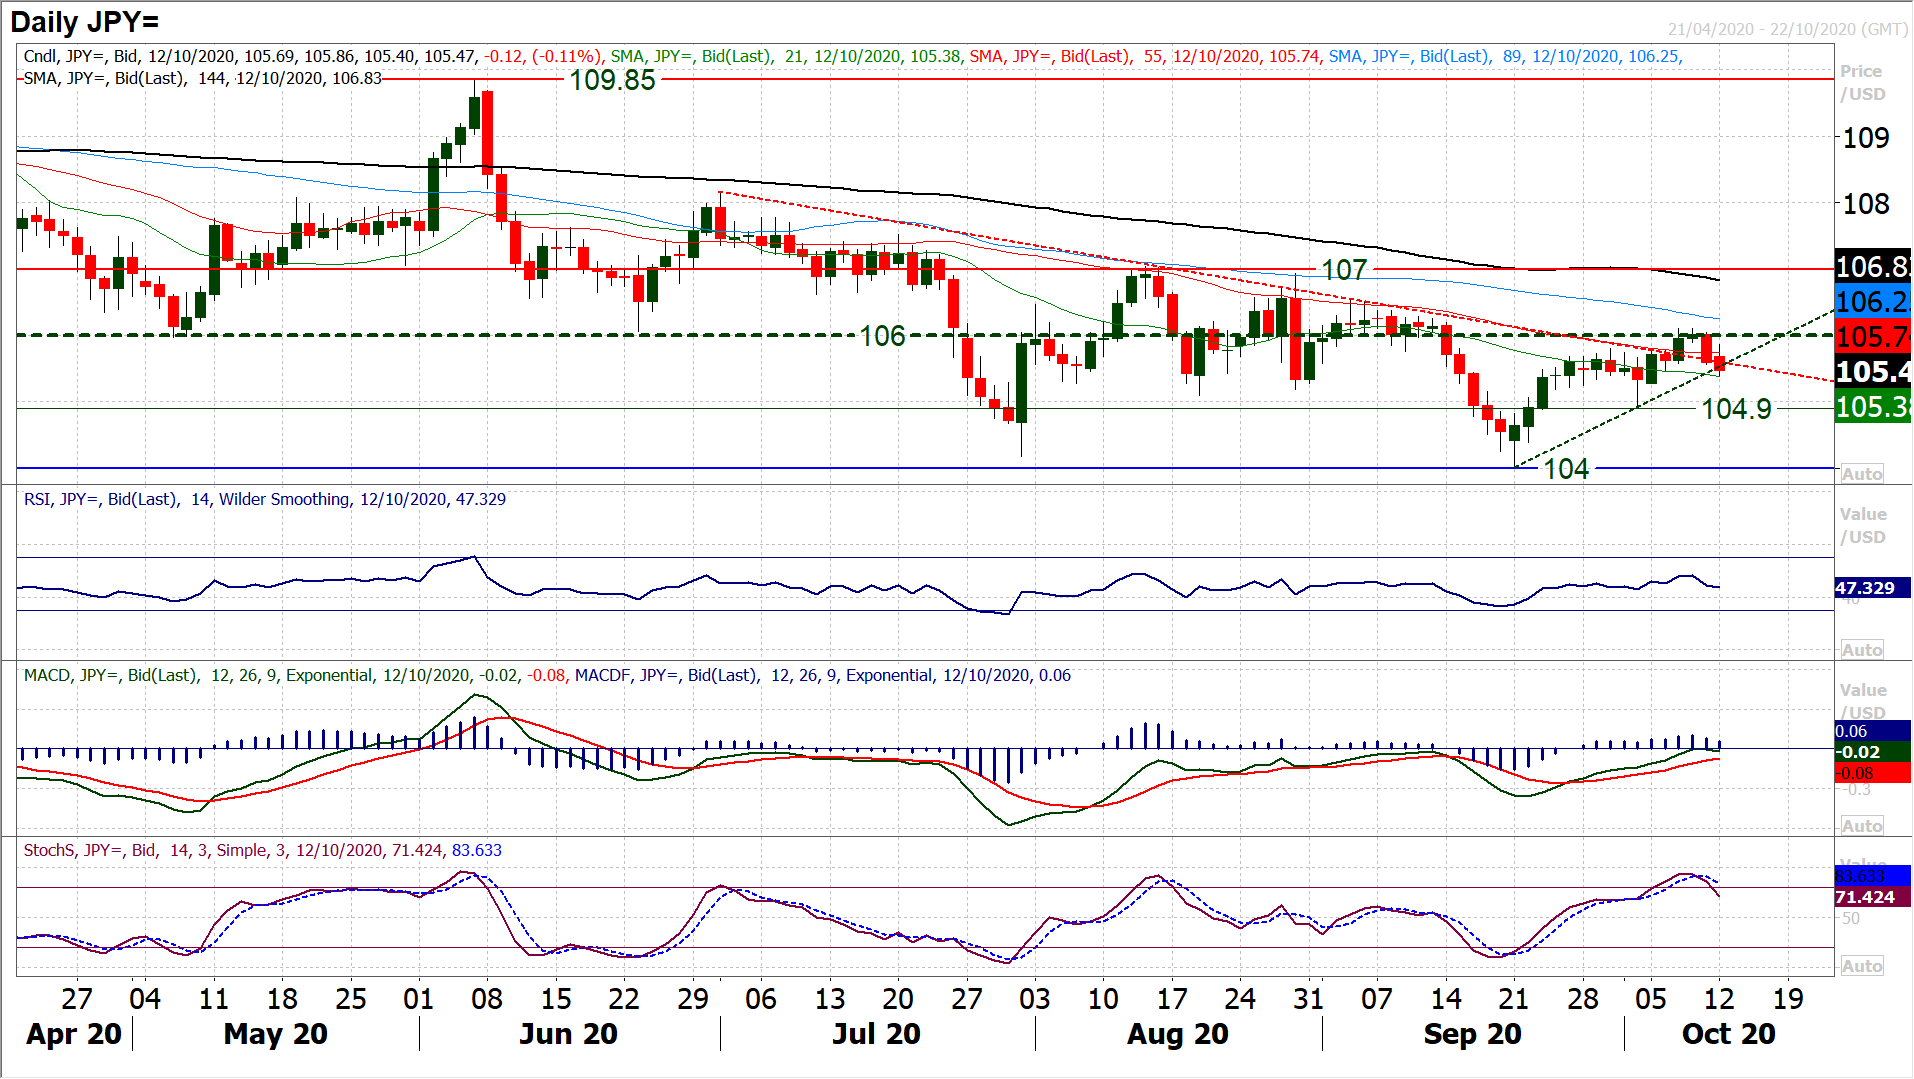Click the 106 dashed level label
Viewport: 1914px width, 1079px height.
point(882,336)
